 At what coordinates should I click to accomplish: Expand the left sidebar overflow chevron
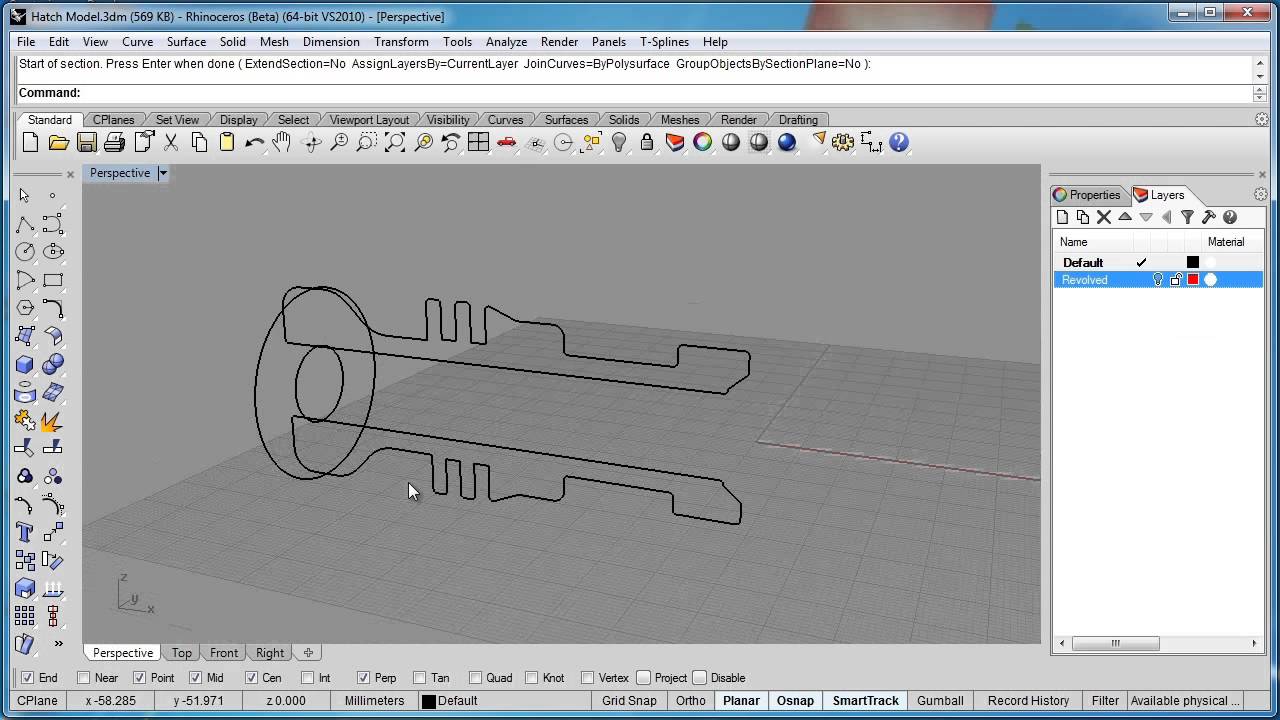click(58, 643)
